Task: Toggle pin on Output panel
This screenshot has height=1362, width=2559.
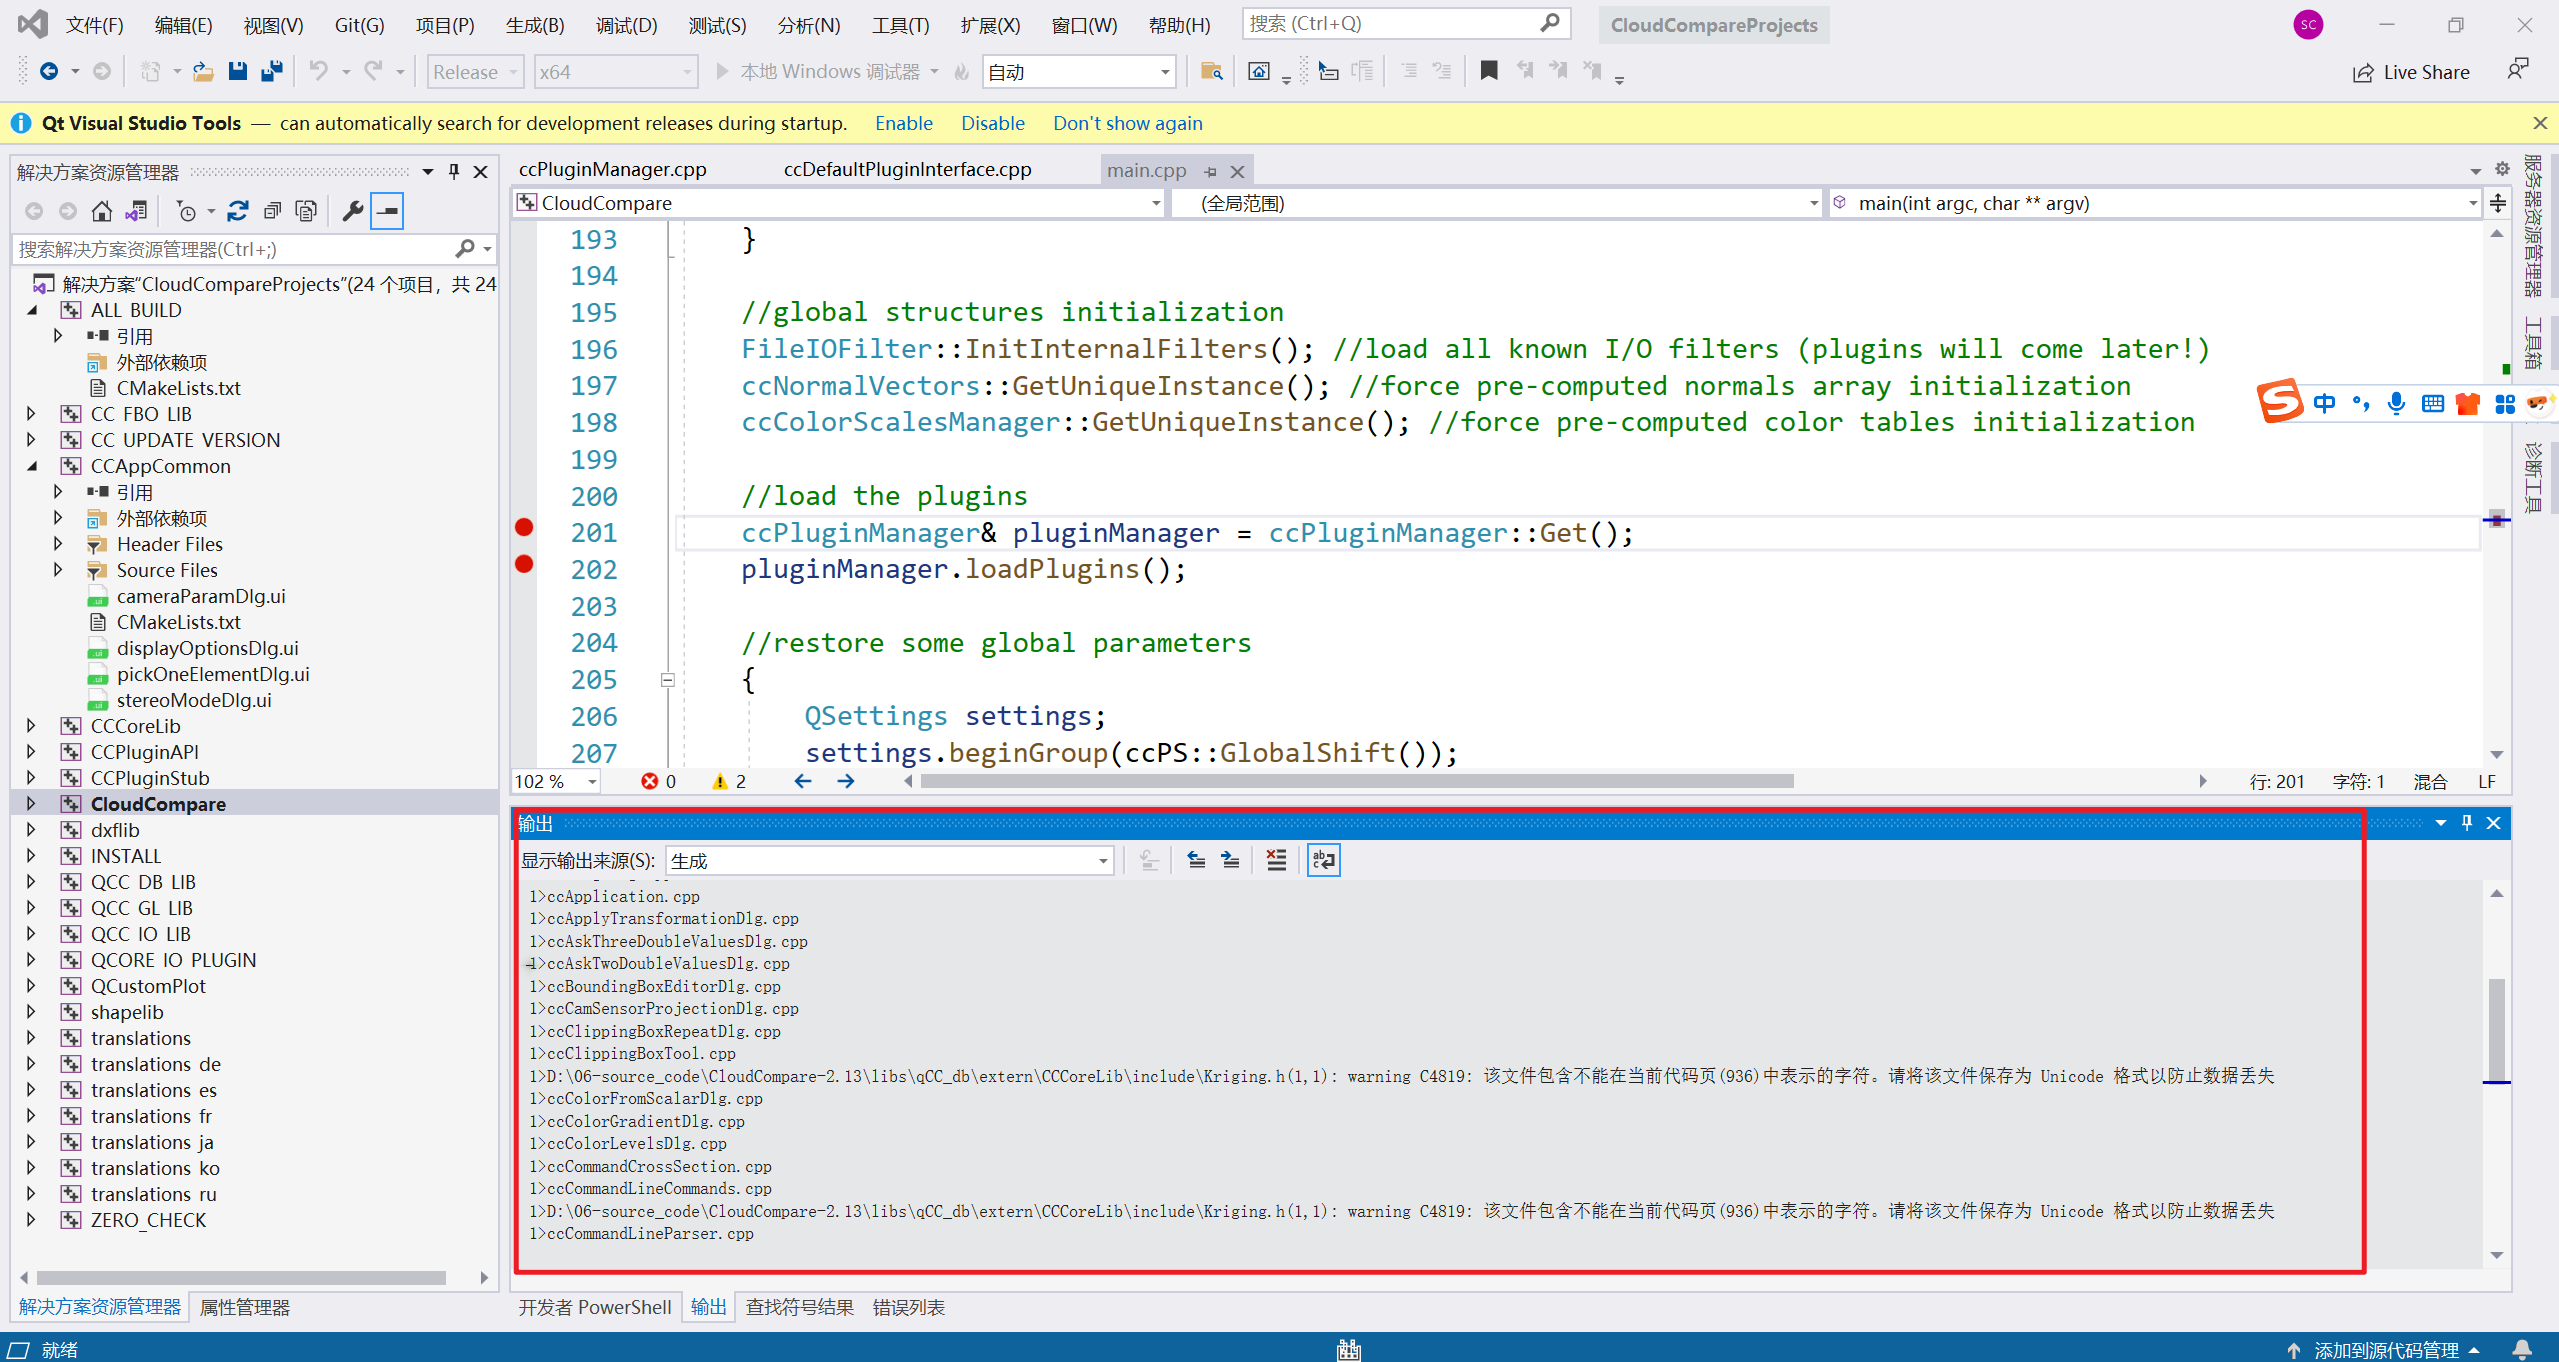Action: (x=2467, y=822)
